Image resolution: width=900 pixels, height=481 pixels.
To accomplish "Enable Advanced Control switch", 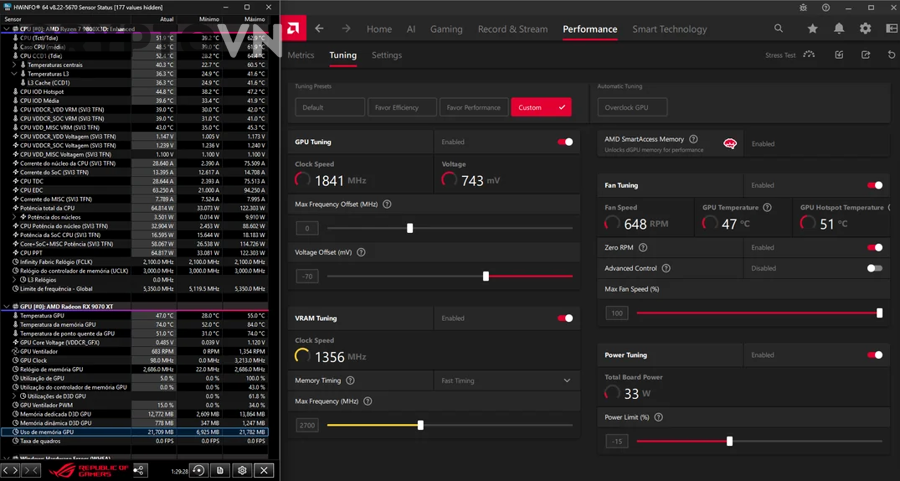I will (875, 268).
